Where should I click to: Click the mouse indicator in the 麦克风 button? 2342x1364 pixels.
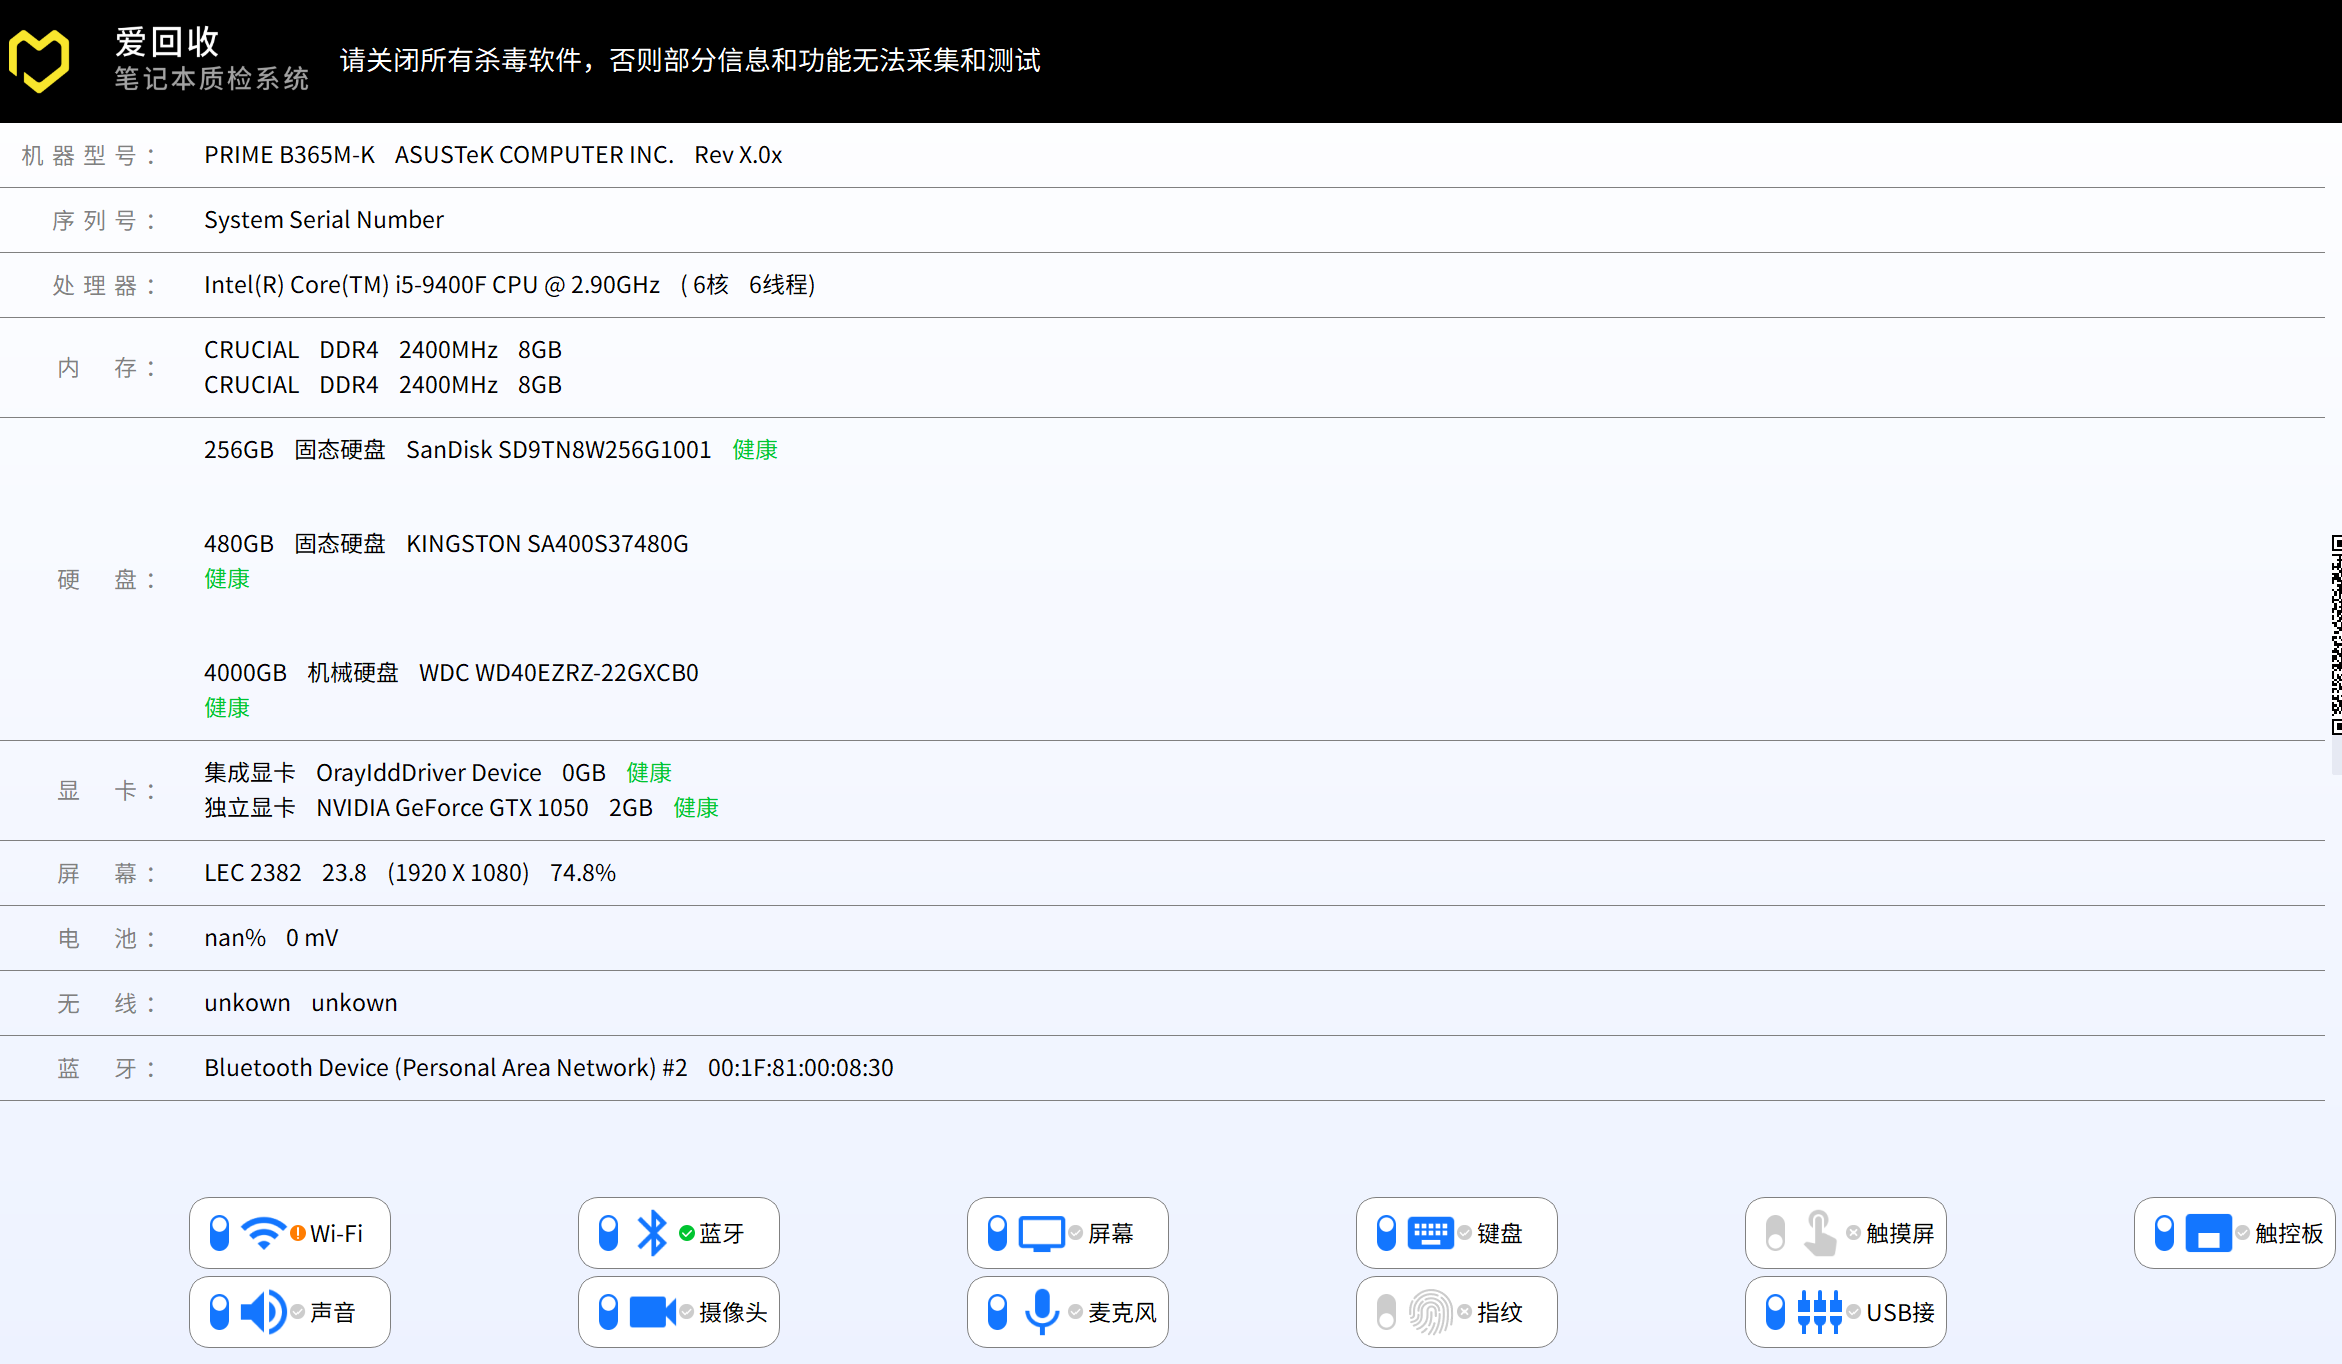pyautogui.click(x=998, y=1312)
